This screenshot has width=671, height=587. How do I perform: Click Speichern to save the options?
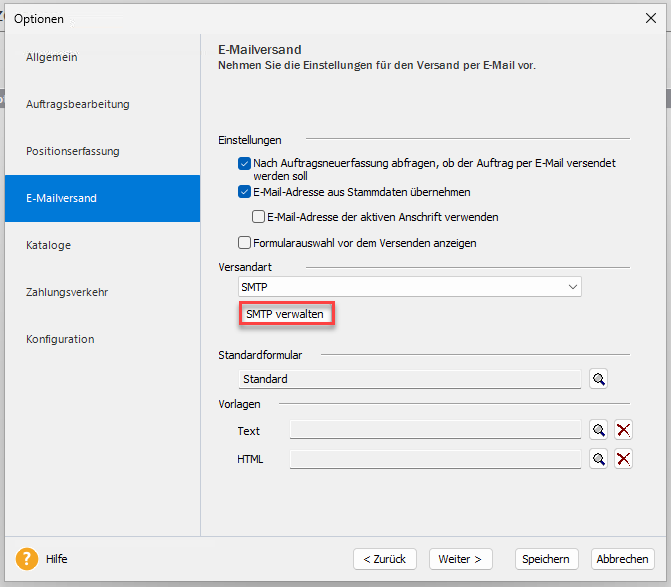click(x=546, y=559)
